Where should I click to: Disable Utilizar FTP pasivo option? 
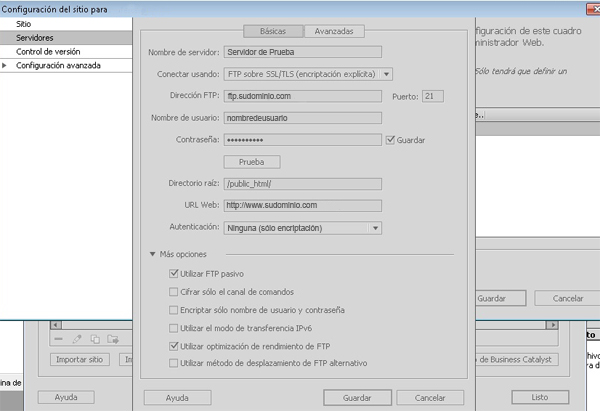pos(174,273)
